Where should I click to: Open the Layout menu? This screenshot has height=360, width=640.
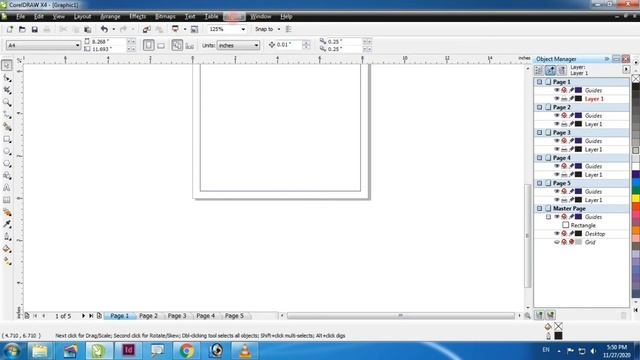[x=82, y=17]
